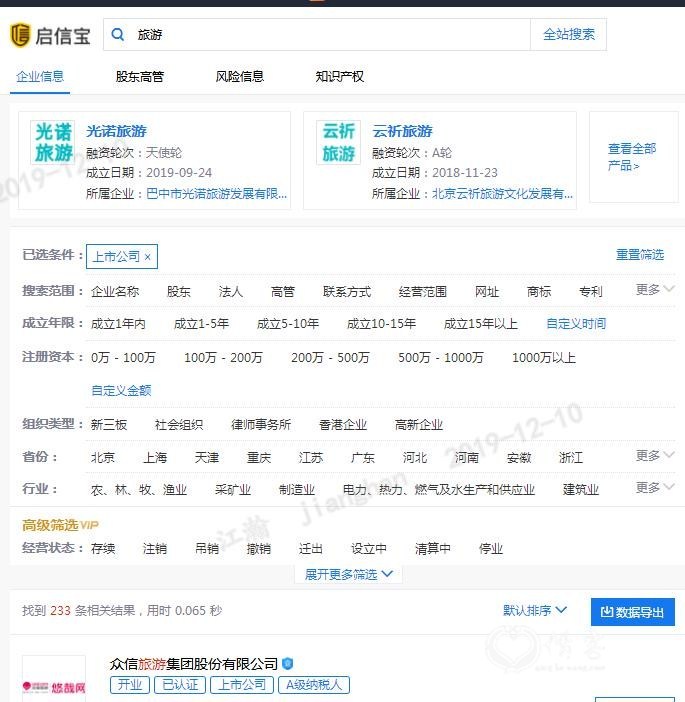Image resolution: width=685 pixels, height=702 pixels.
Task: Select search scope 商标
Action: (539, 291)
